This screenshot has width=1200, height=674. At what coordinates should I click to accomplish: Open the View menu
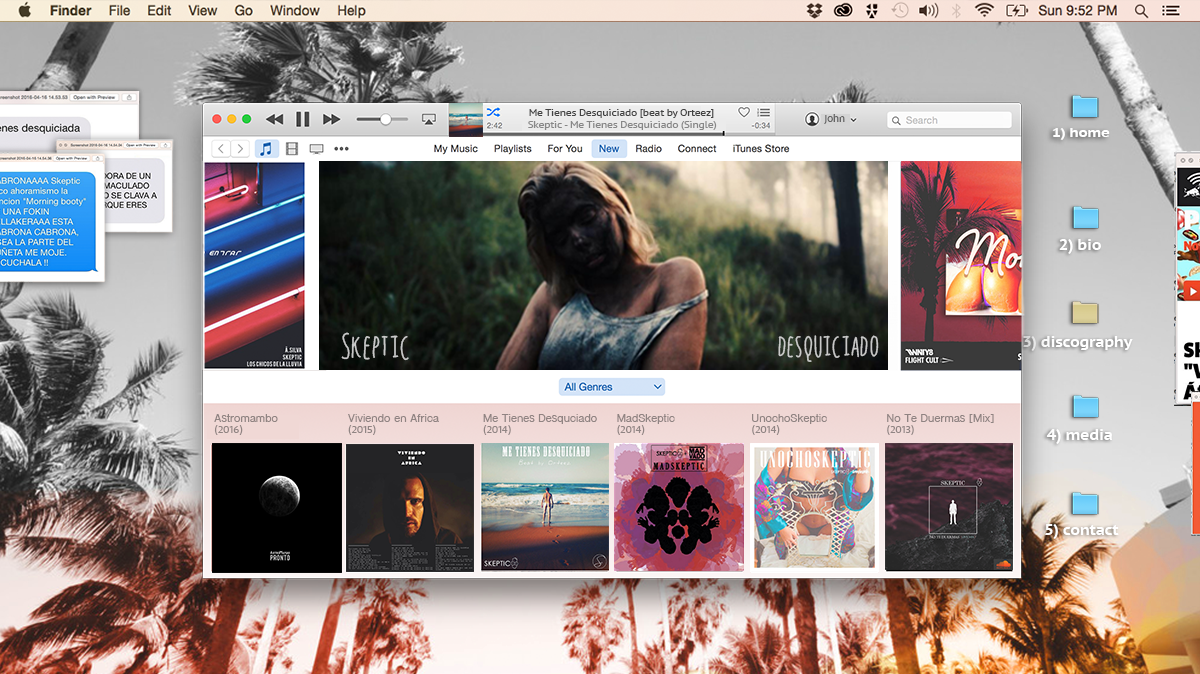click(x=202, y=10)
